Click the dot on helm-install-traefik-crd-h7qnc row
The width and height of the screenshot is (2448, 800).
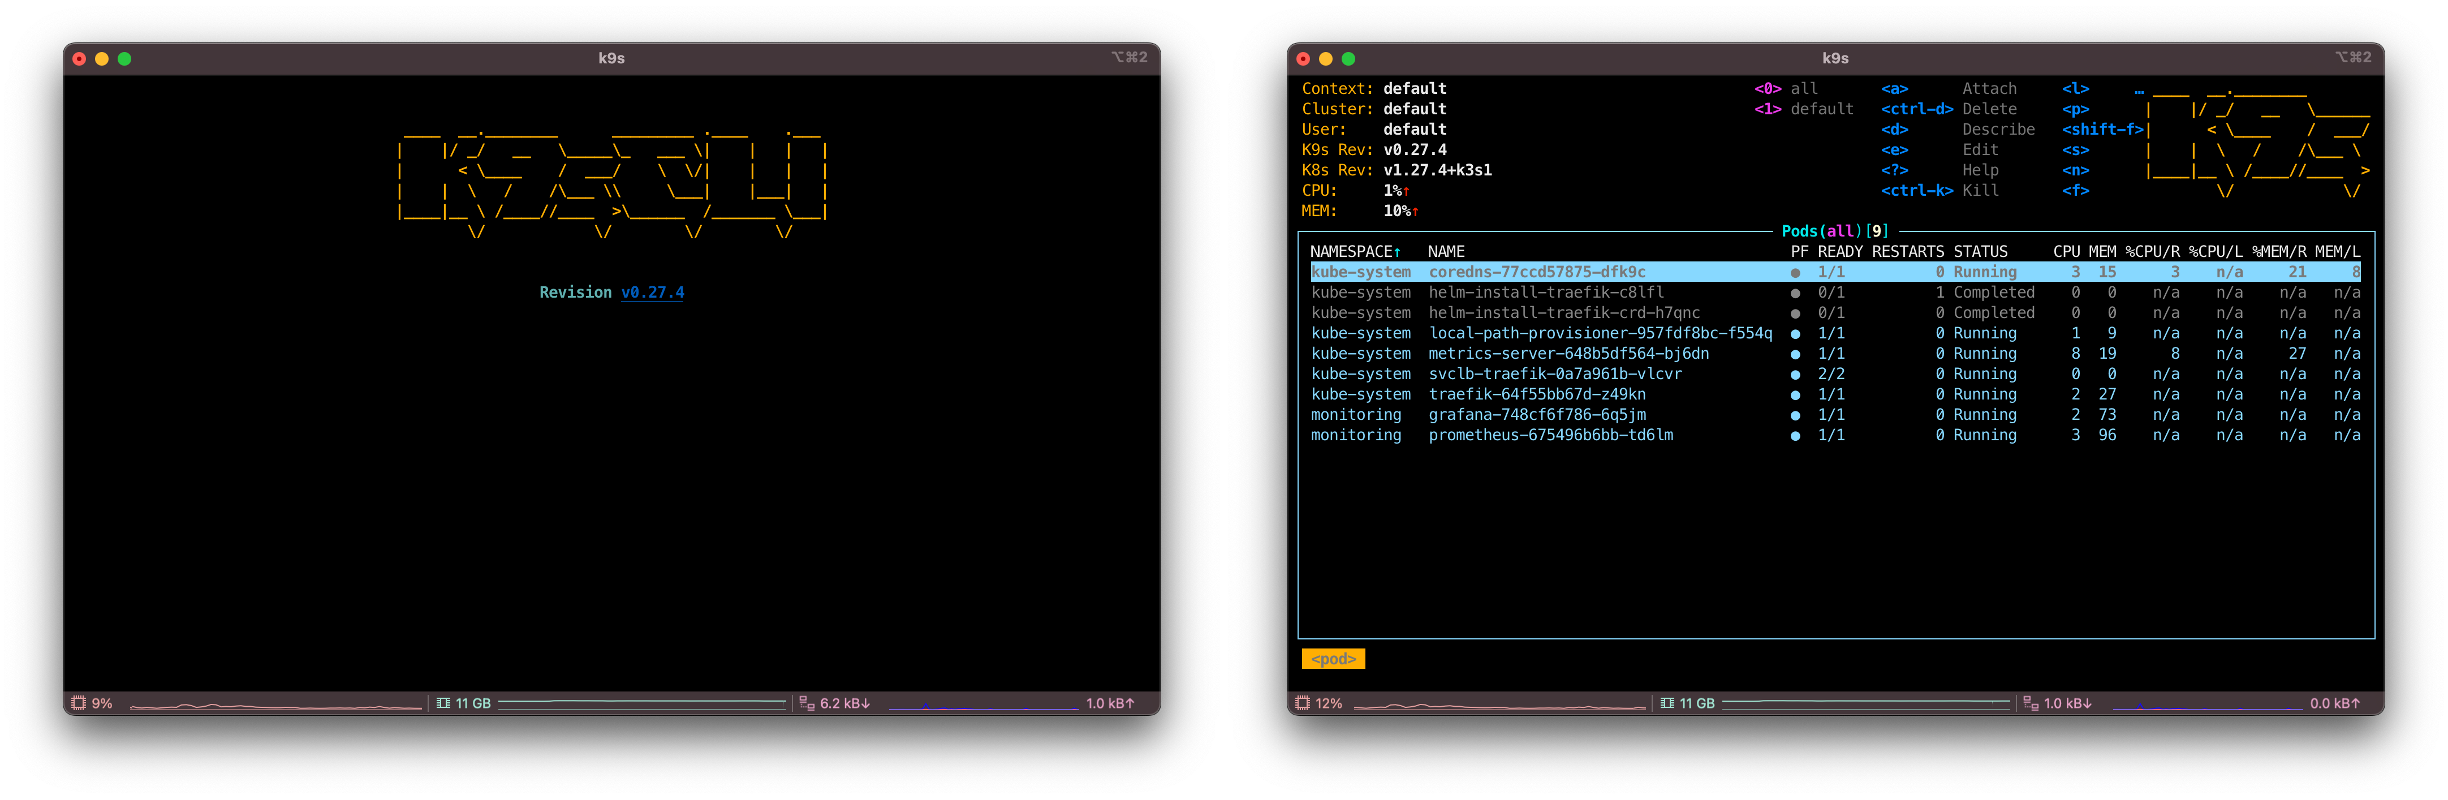tap(1796, 313)
